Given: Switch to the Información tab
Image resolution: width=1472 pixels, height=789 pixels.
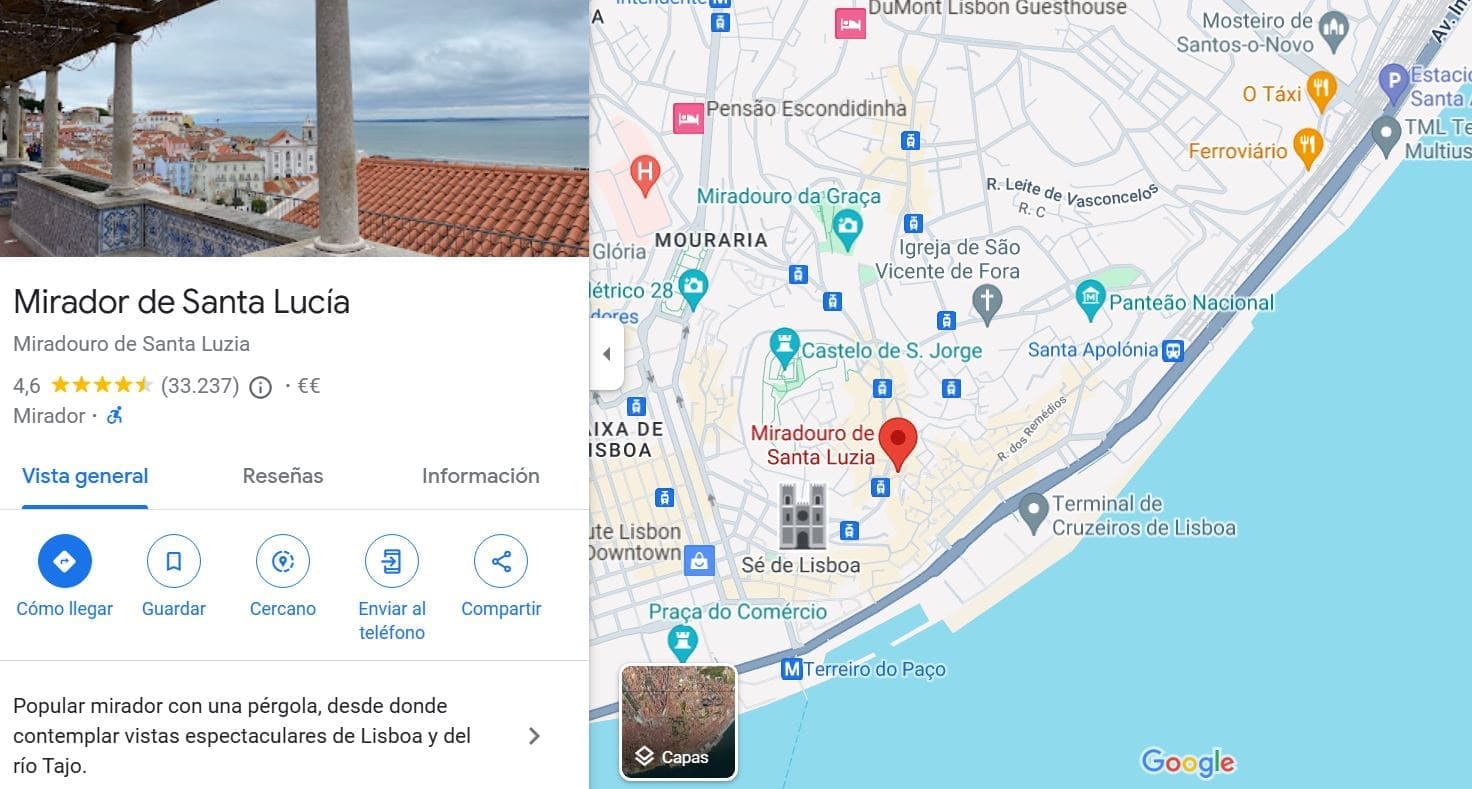Looking at the screenshot, I should tap(481, 476).
